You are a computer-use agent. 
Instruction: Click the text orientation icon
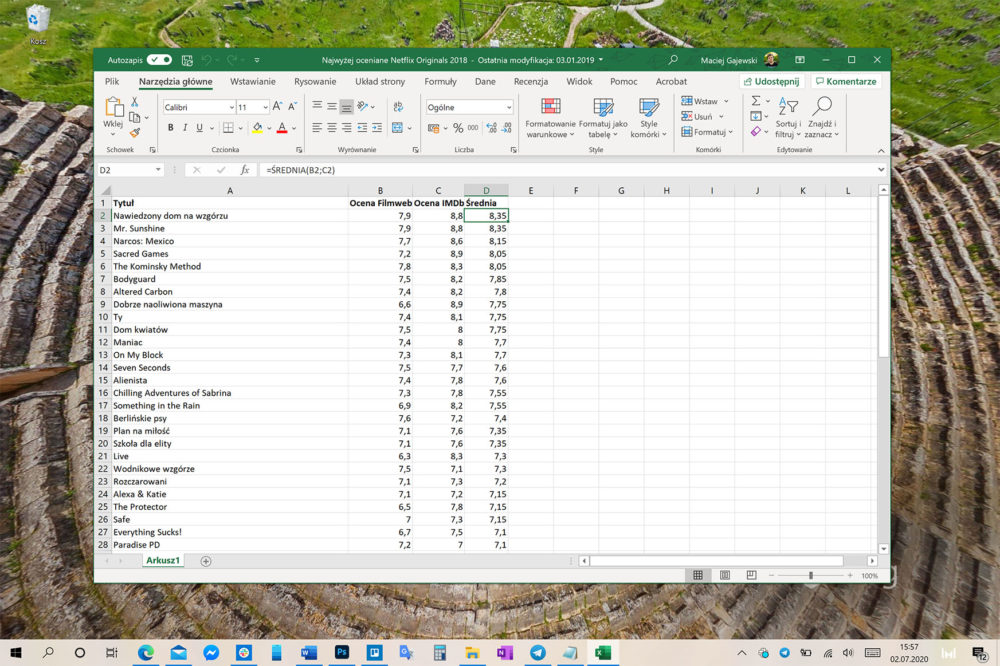click(363, 107)
